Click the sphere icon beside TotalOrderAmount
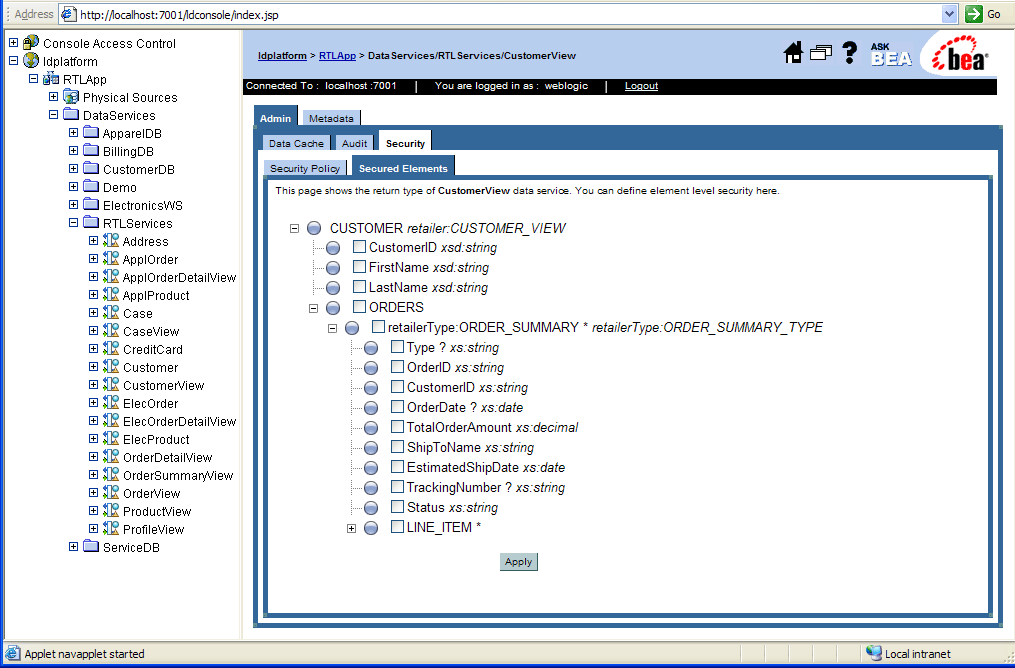This screenshot has height=668, width=1015. 371,428
